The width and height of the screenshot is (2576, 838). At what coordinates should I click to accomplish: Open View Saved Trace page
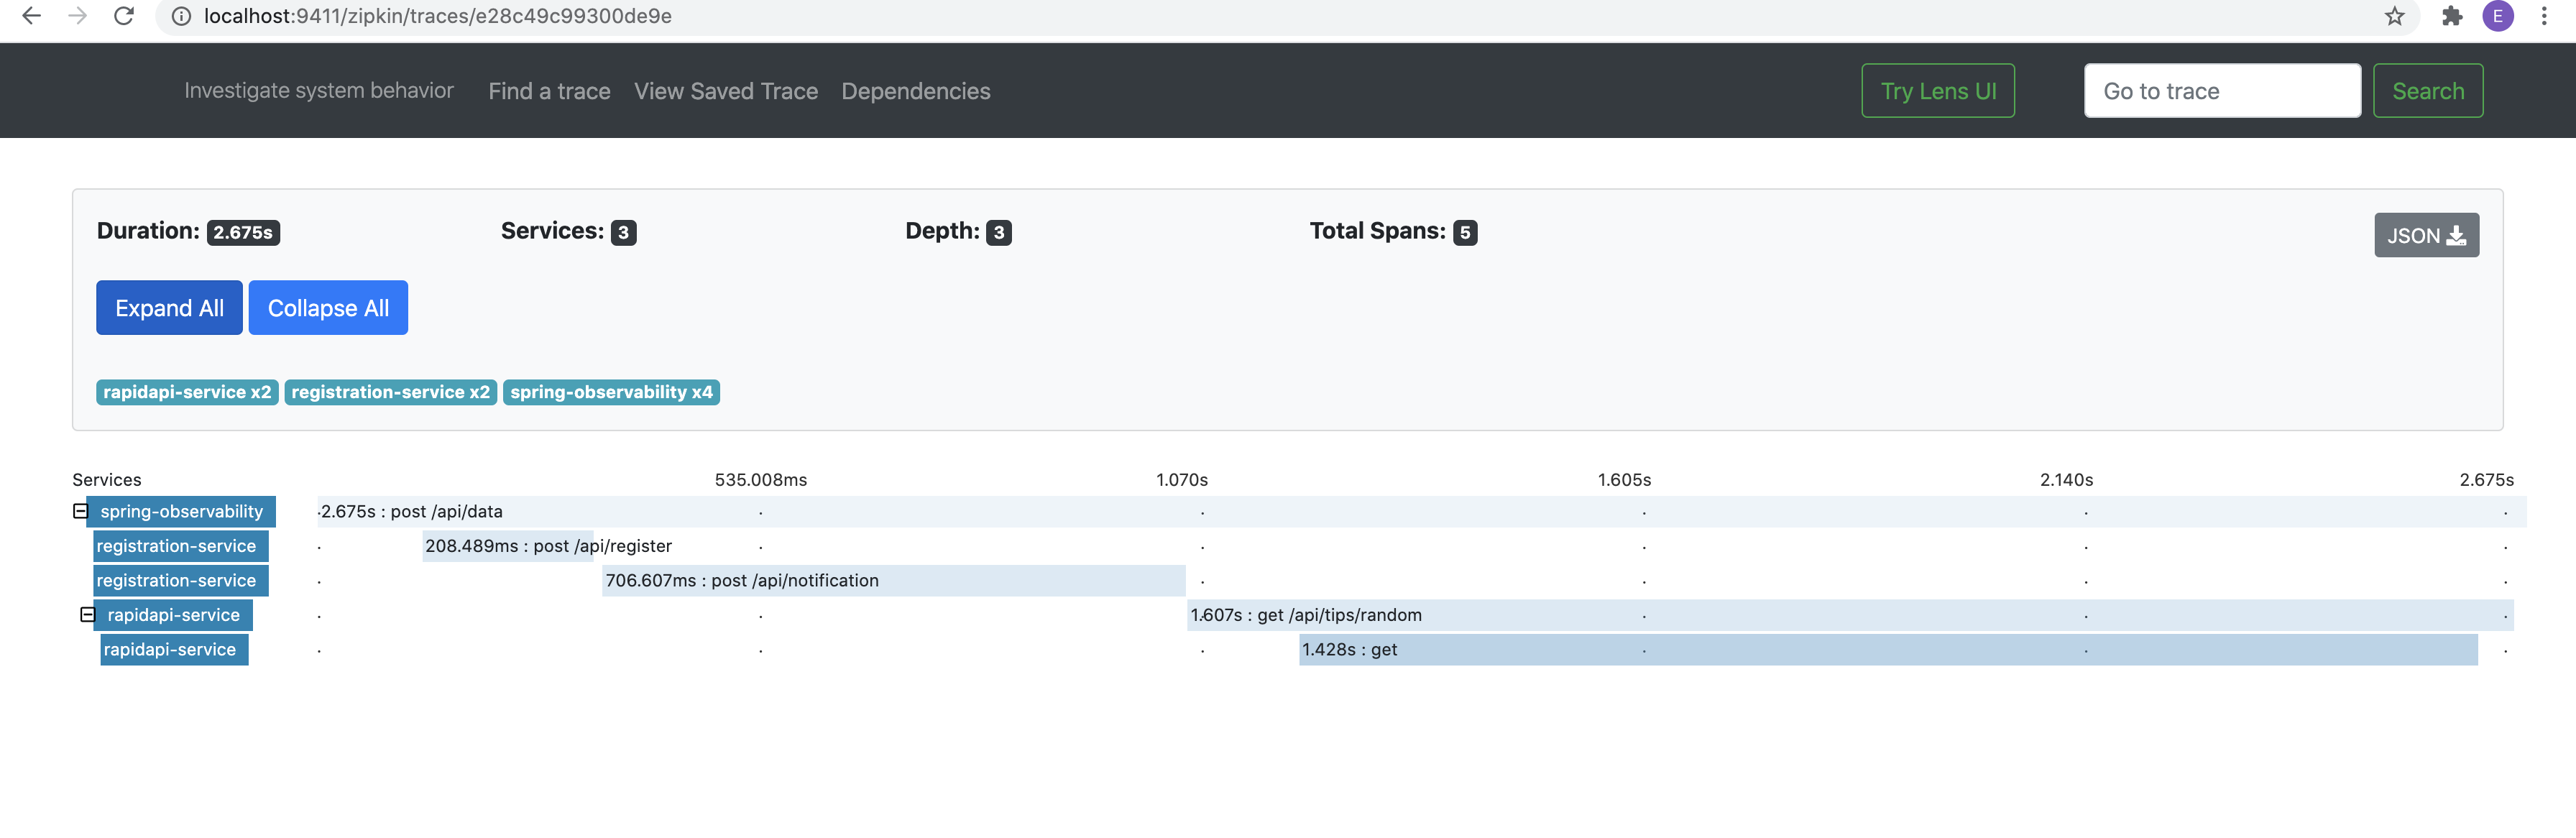coord(725,91)
